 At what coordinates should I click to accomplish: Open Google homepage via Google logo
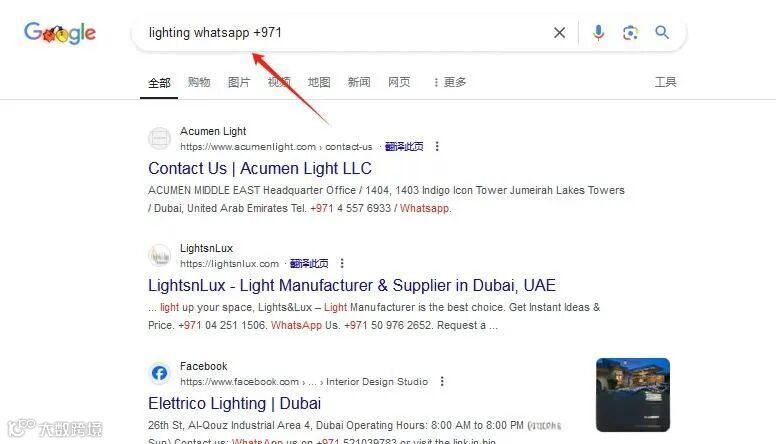pyautogui.click(x=60, y=33)
